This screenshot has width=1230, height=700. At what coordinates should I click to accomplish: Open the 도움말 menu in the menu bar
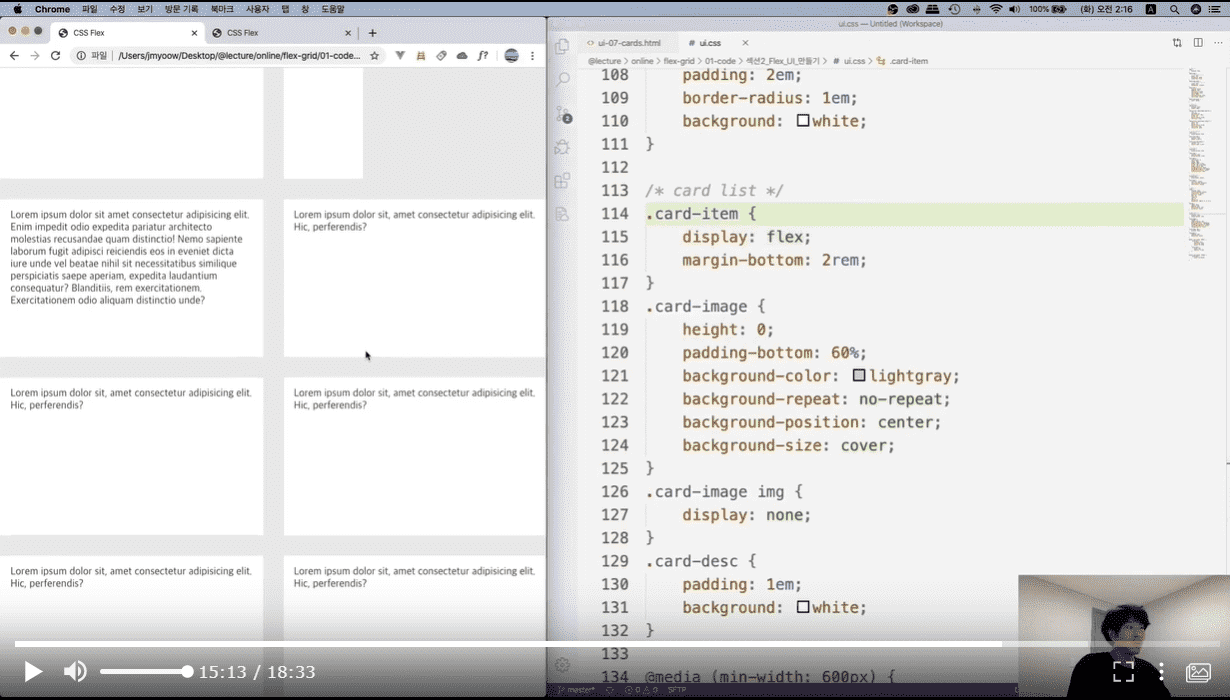tap(332, 9)
